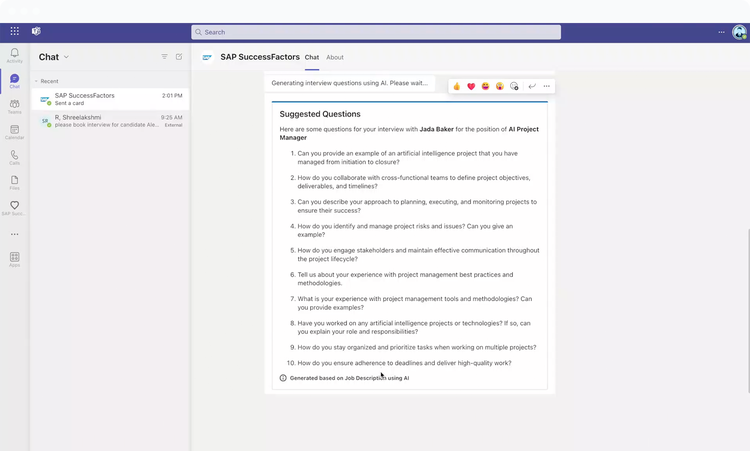Open Activity in the sidebar
The image size is (750, 451).
pyautogui.click(x=14, y=55)
